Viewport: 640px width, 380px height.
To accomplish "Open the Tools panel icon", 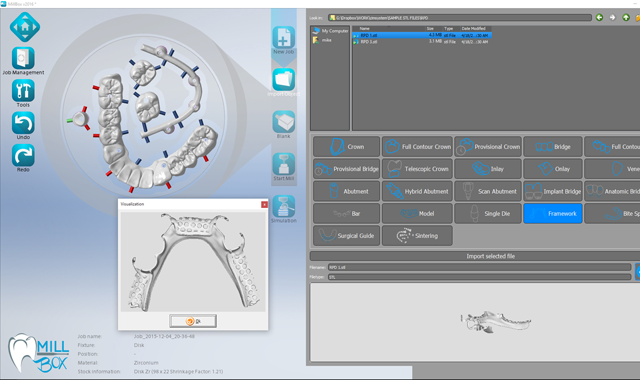I will pyautogui.click(x=23, y=90).
